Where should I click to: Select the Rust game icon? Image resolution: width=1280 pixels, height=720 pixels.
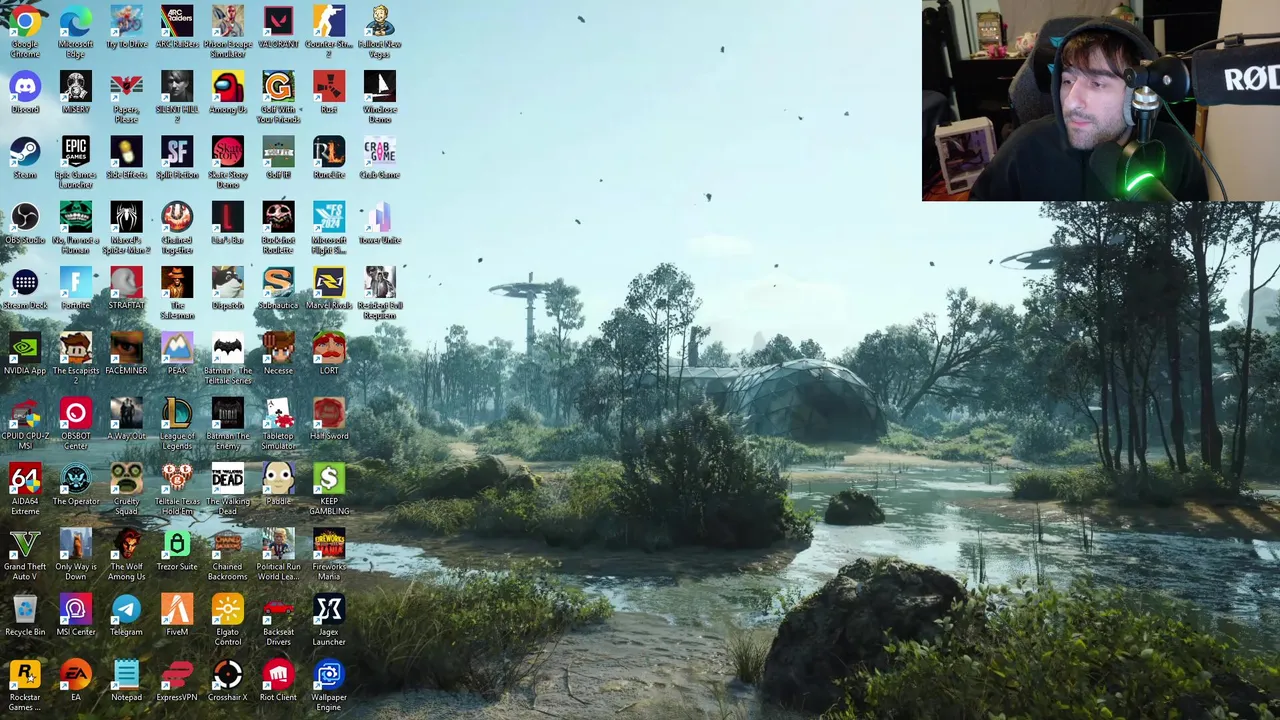(329, 87)
